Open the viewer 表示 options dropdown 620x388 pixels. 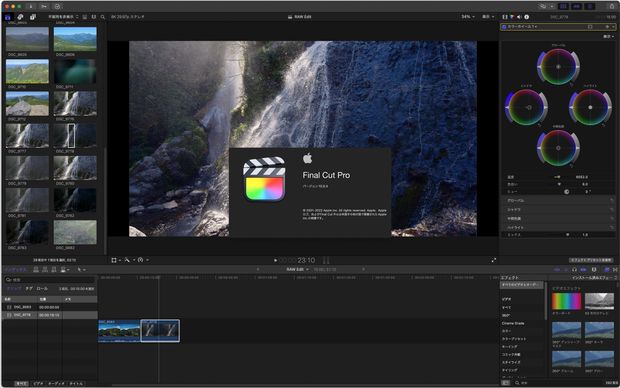click(x=488, y=17)
